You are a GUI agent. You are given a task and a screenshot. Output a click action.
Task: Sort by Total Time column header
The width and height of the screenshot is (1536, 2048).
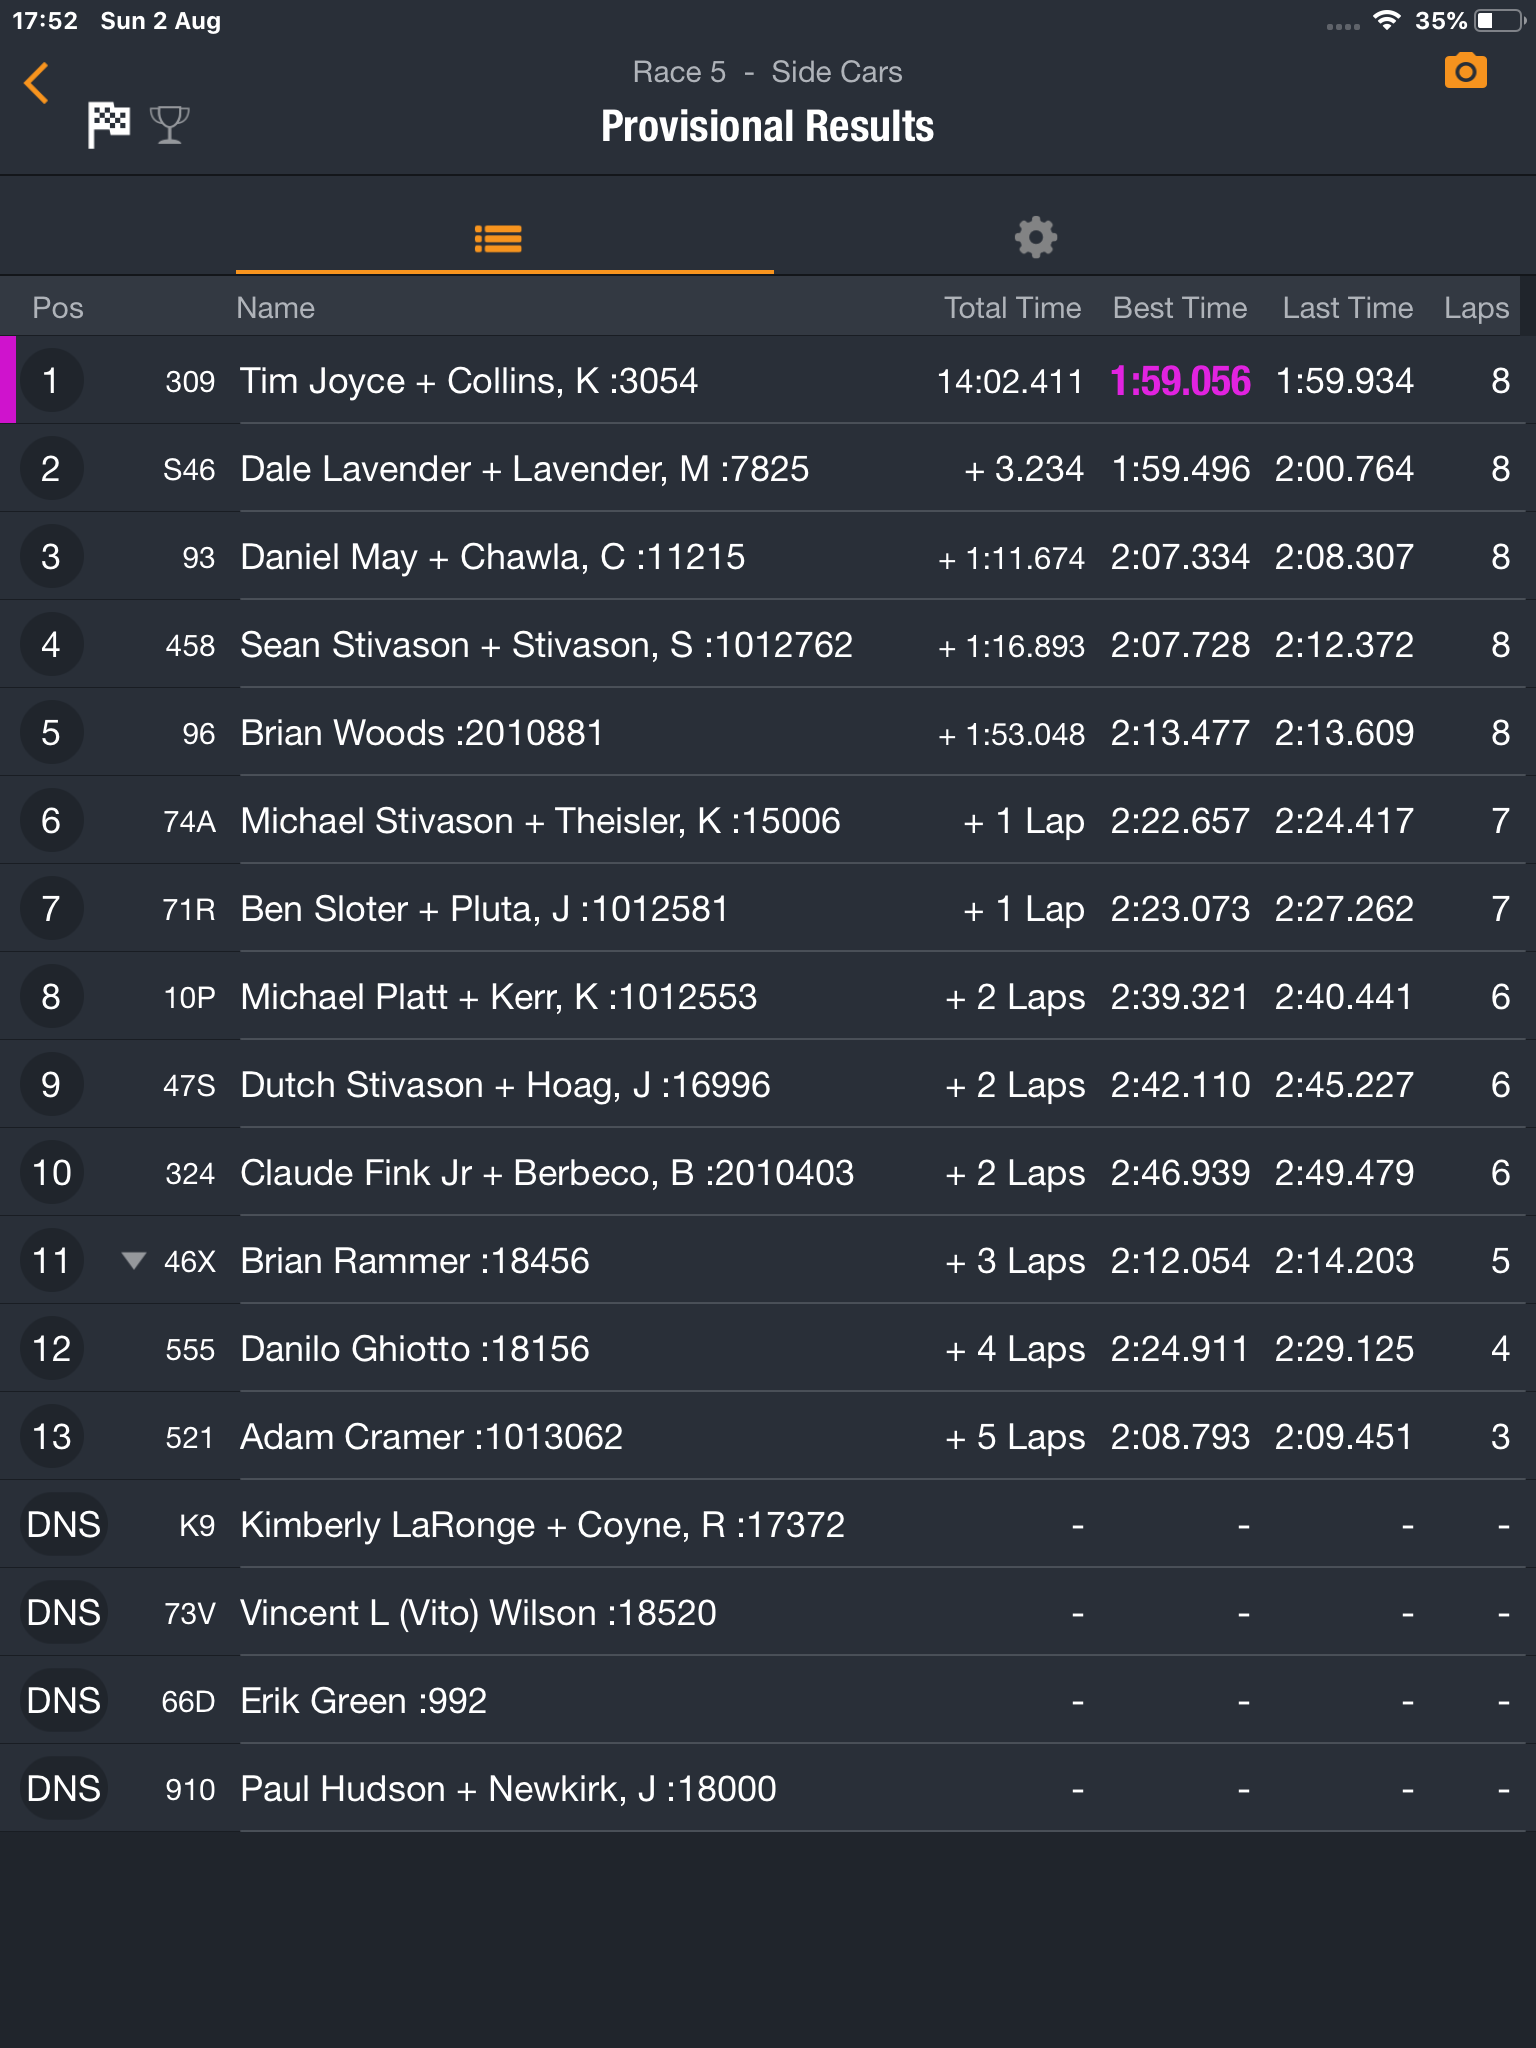pos(1012,308)
